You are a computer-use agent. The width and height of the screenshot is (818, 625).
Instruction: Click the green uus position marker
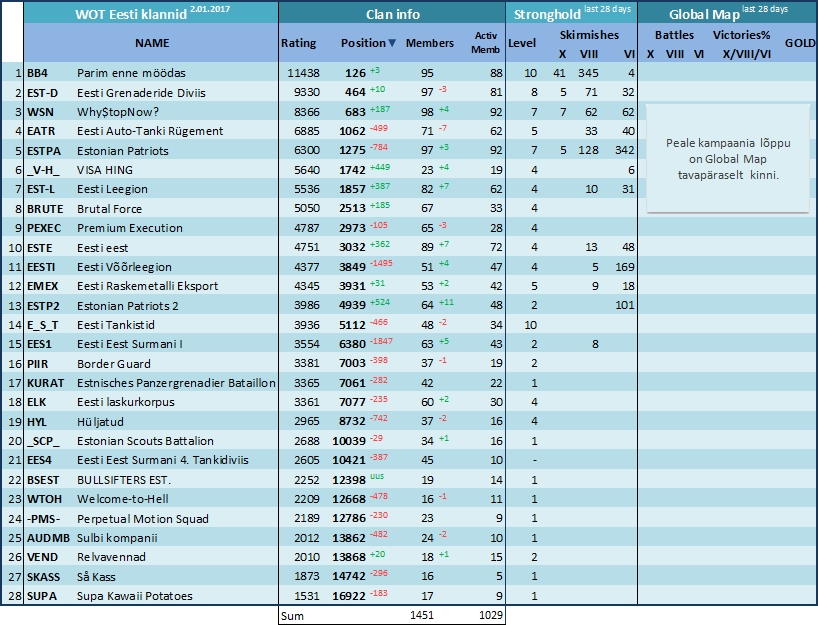pos(377,476)
